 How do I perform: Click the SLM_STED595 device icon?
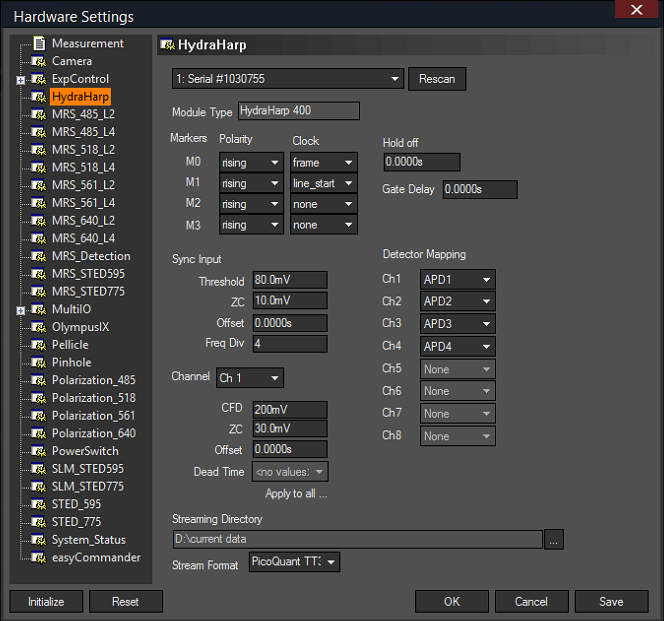click(x=39, y=469)
